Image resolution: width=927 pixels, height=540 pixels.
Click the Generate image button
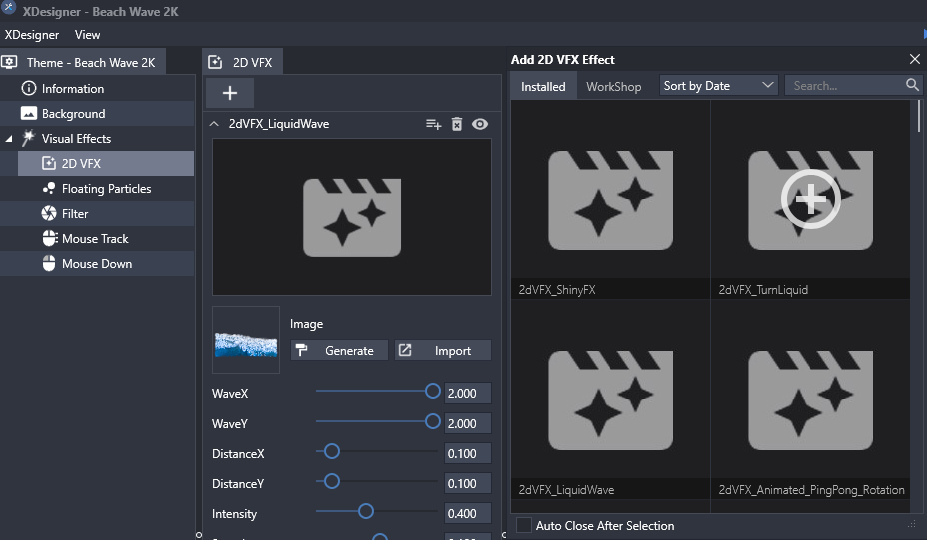(x=339, y=351)
